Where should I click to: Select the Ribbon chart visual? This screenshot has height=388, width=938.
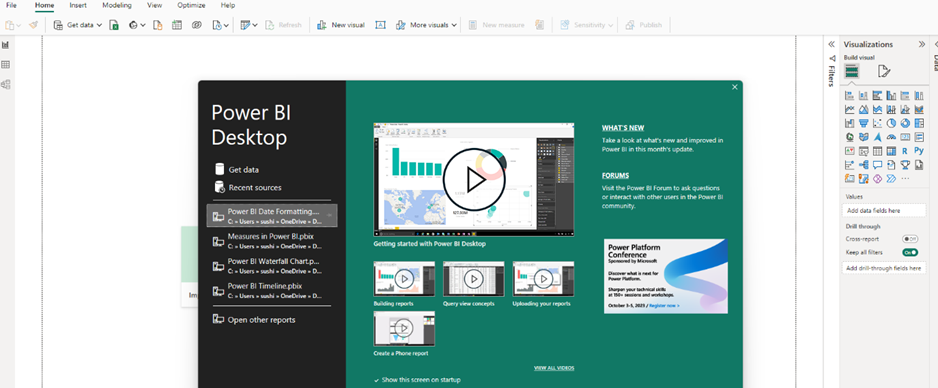(919, 109)
